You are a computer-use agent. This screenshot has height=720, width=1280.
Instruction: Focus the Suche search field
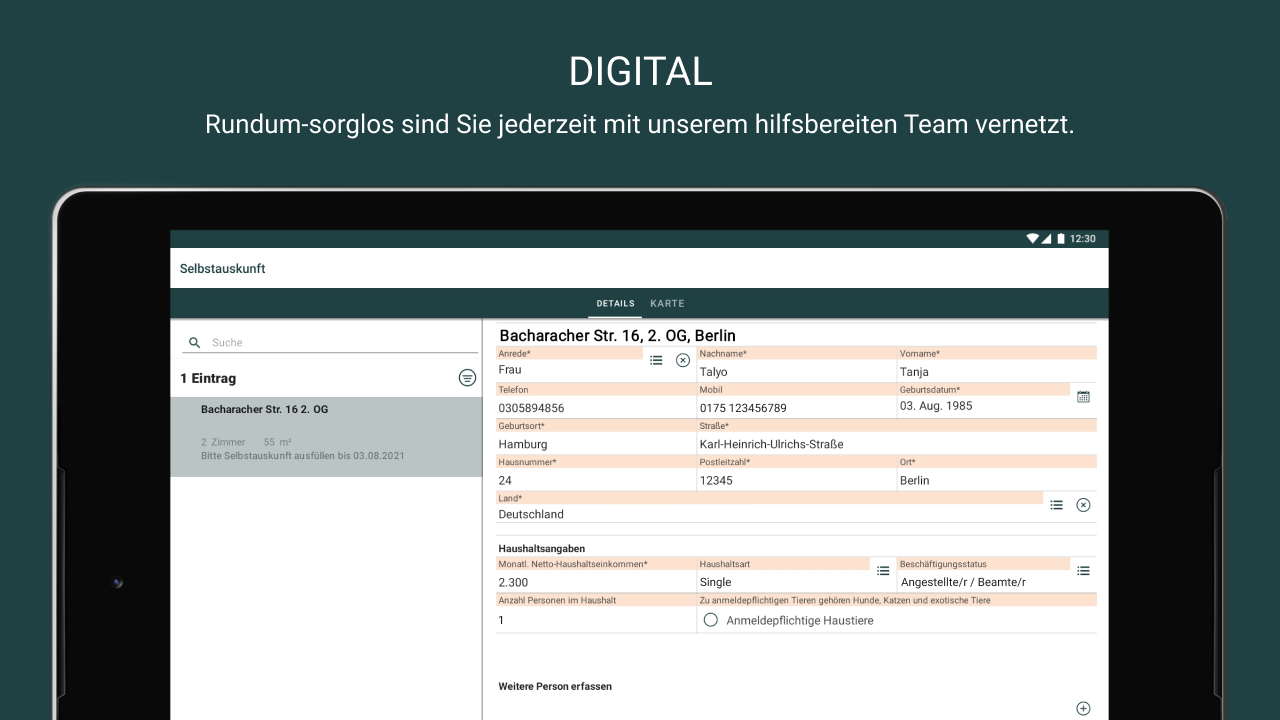click(330, 342)
